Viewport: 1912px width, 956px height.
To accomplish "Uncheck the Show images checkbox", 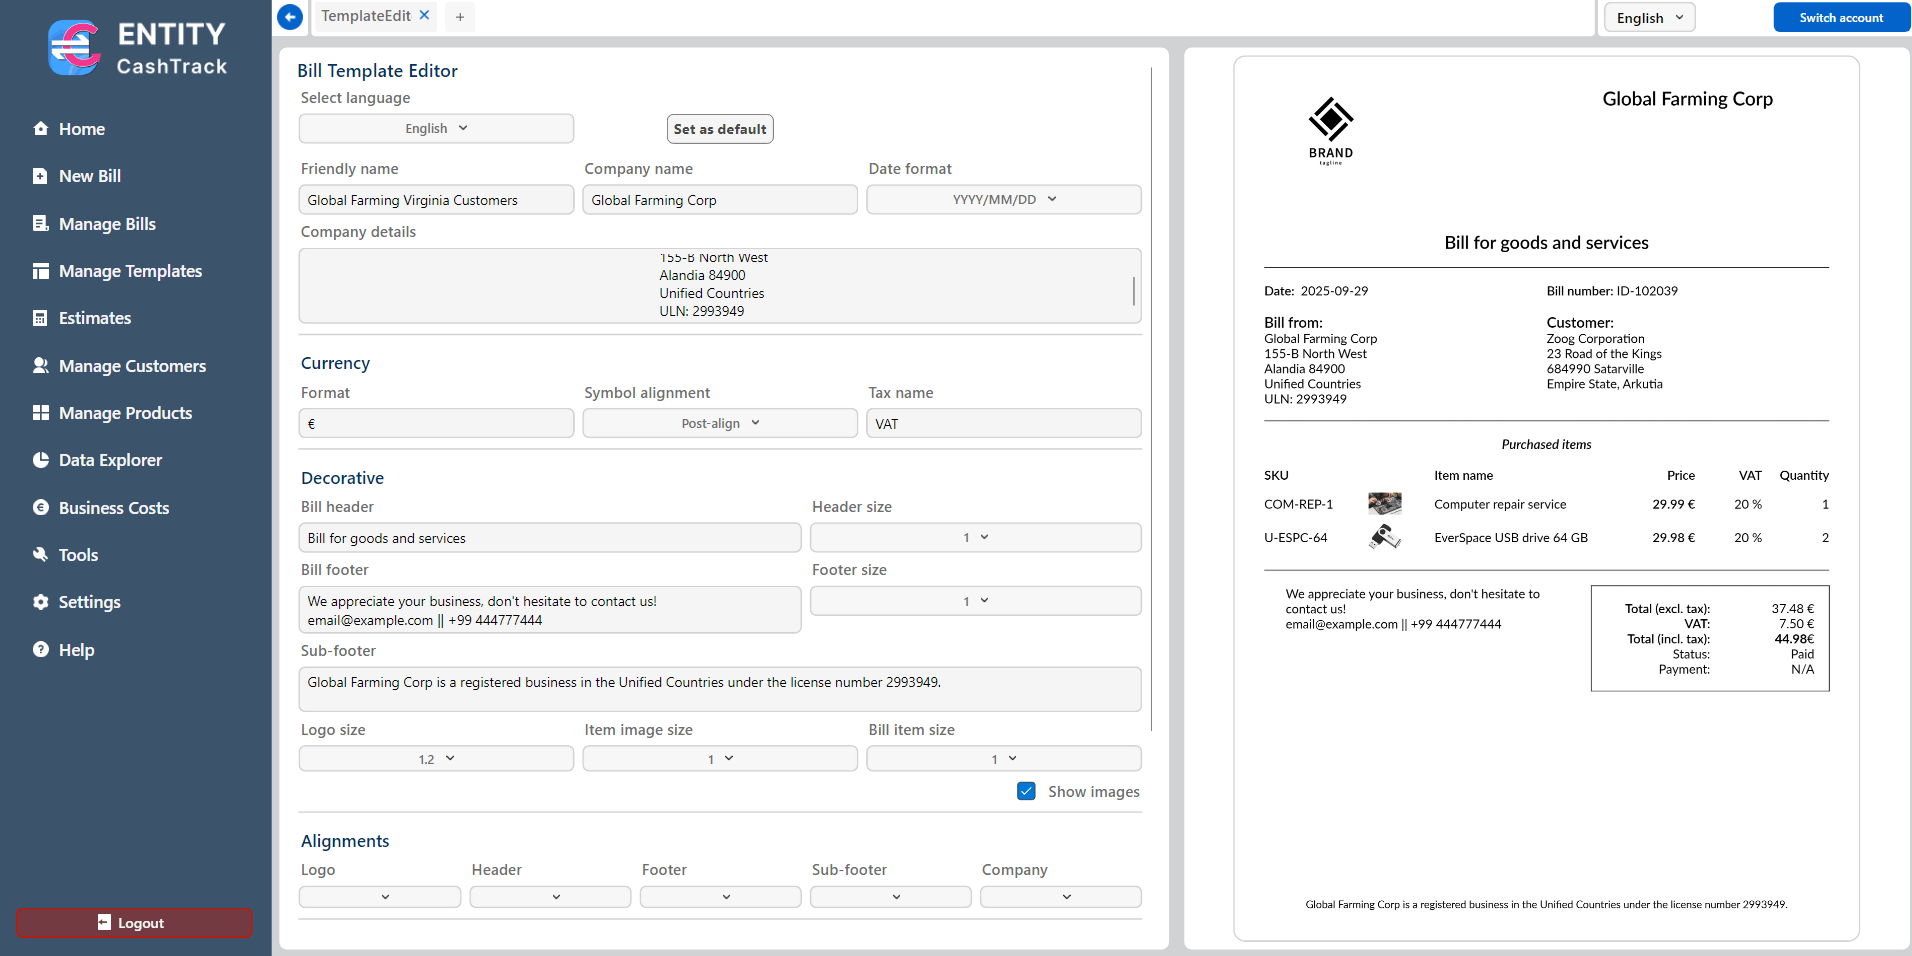I will 1026,791.
